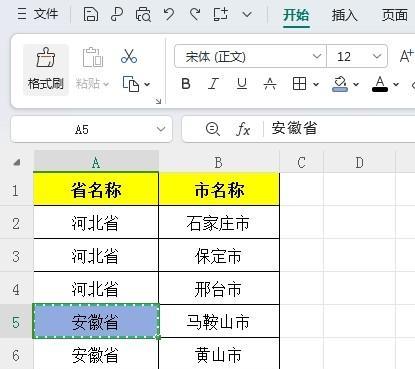Select row 4 header
The image size is (415, 369).
coord(16,288)
